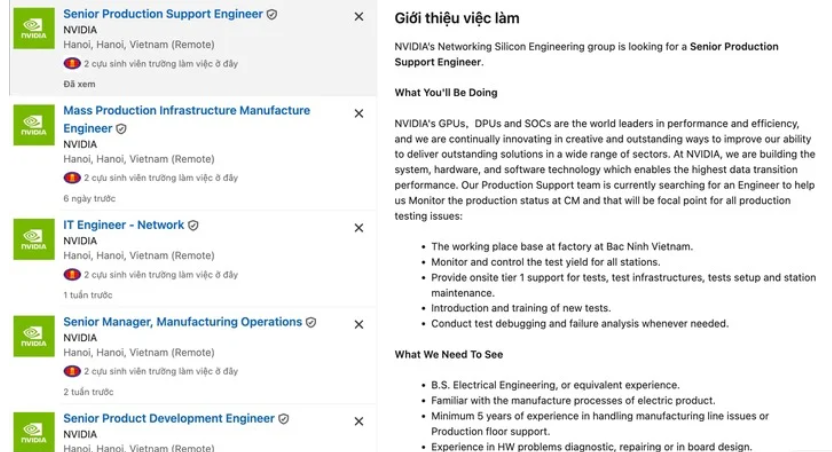Click NVIDIA logo beside Mass Production Infrastructure listing
The width and height of the screenshot is (832, 452).
click(x=34, y=125)
